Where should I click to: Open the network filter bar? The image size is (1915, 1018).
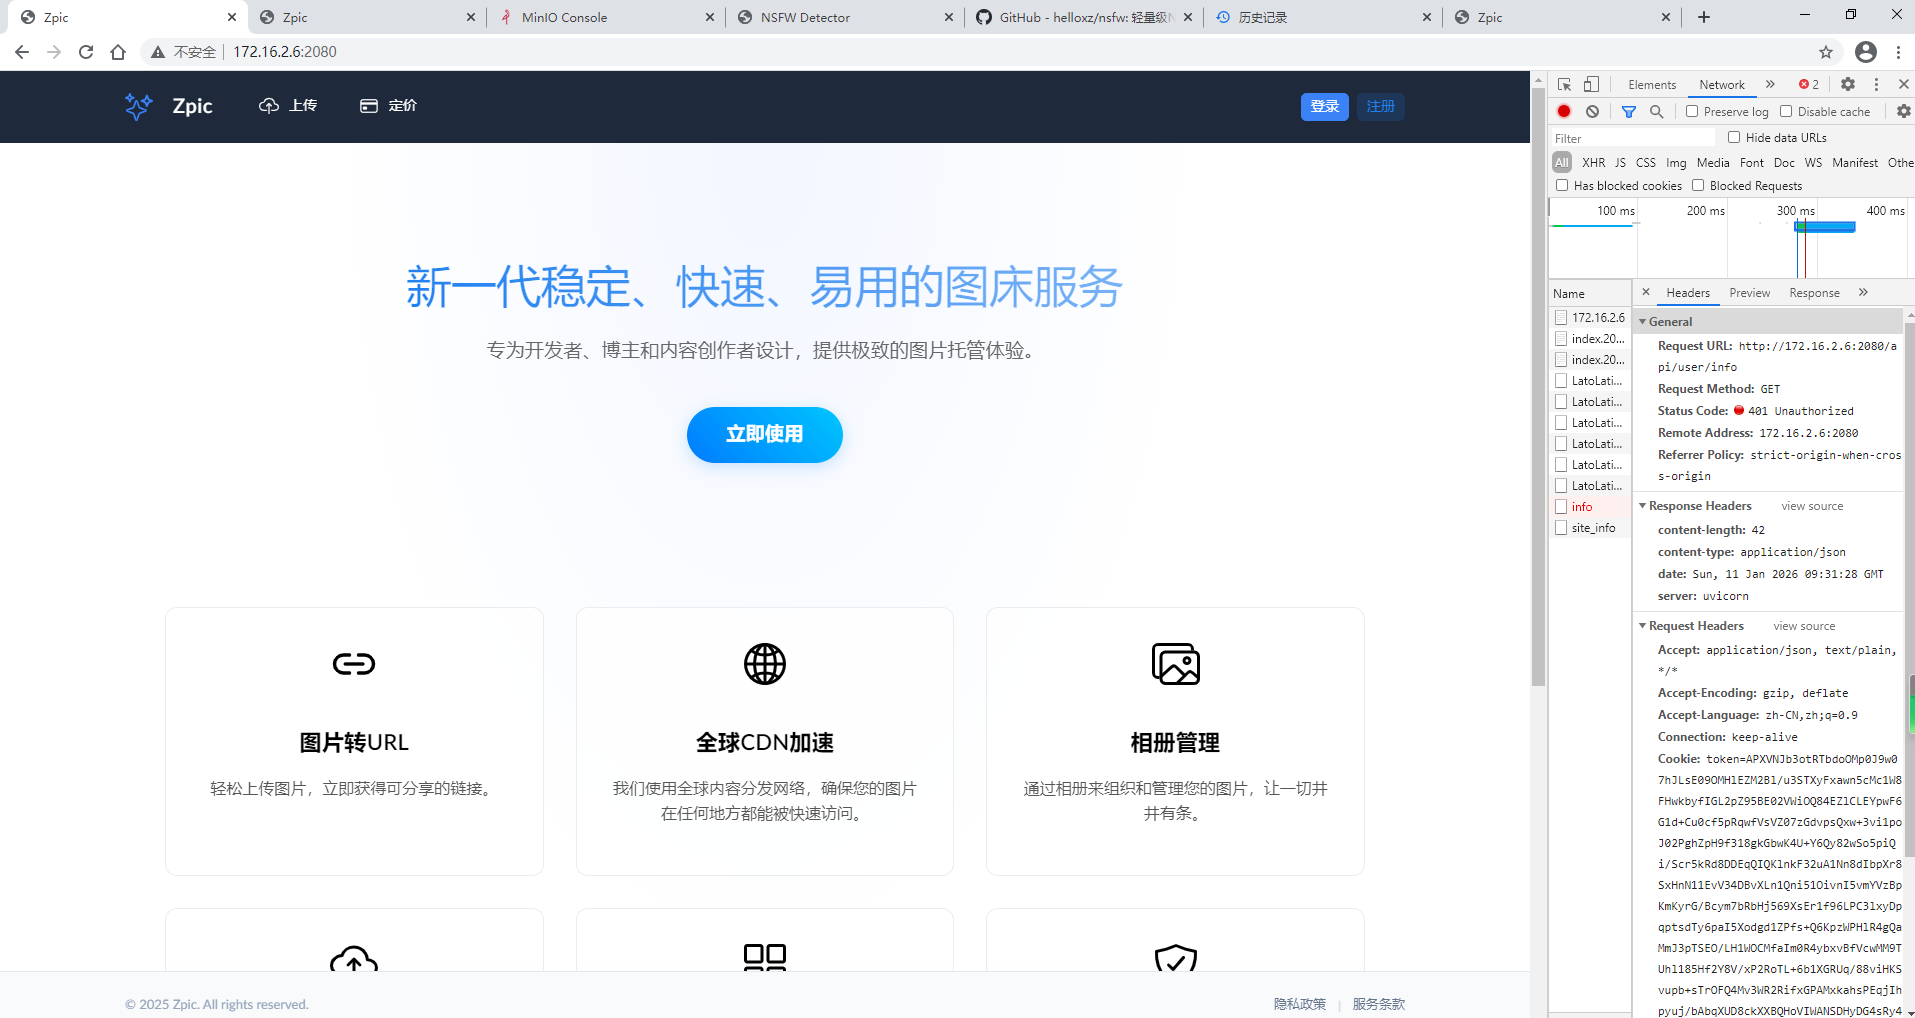pyautogui.click(x=1629, y=111)
